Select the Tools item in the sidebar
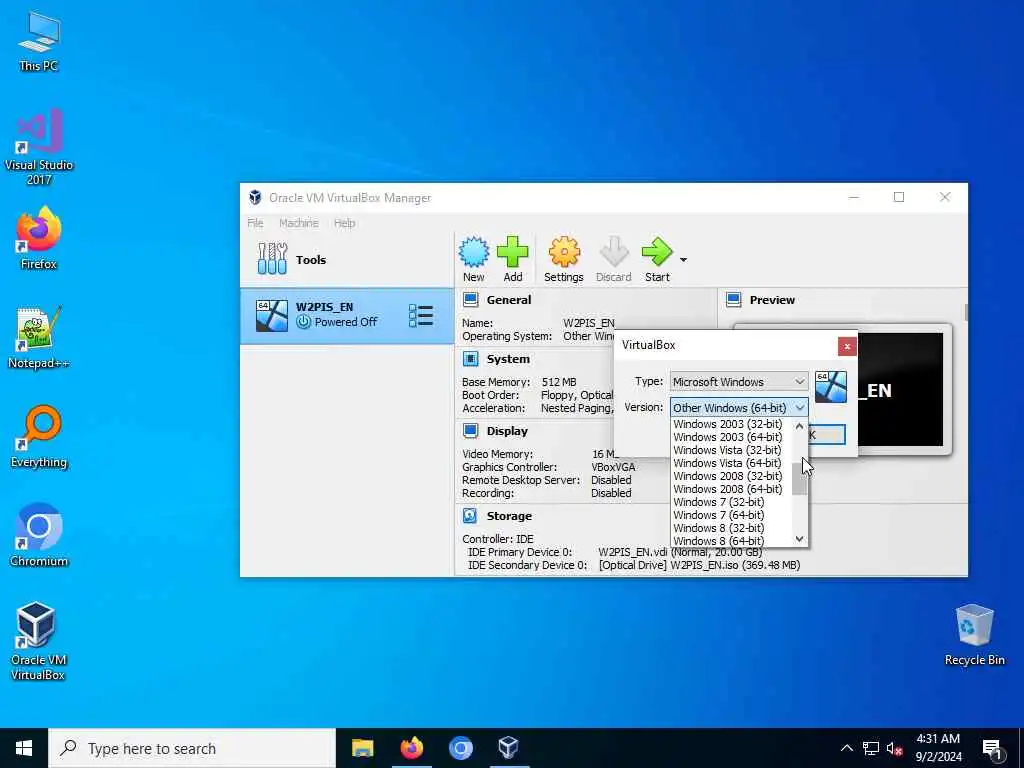The image size is (1024, 768). tap(347, 260)
